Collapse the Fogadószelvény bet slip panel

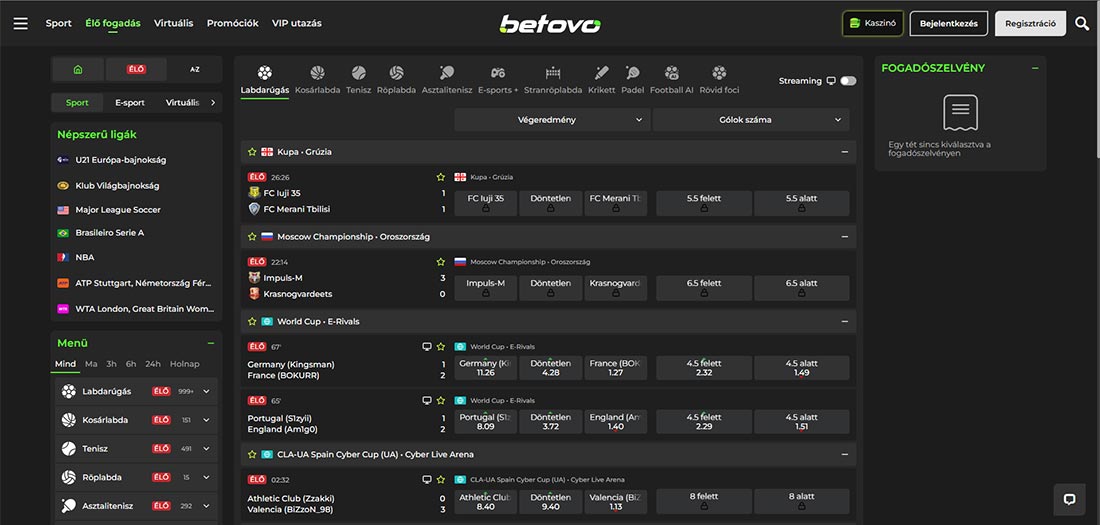[1035, 68]
